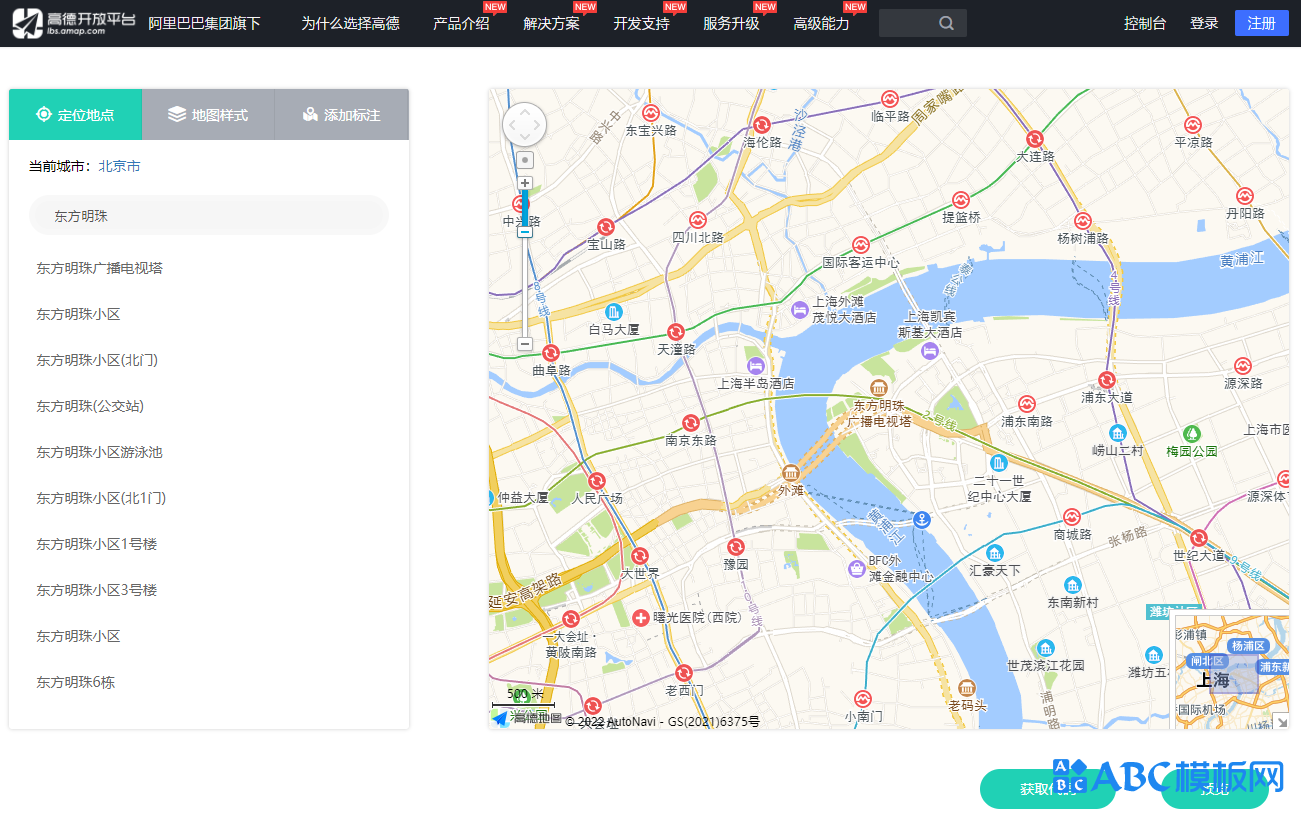Click the 商城路 metro station icon
The height and width of the screenshot is (819, 1301).
(1071, 517)
